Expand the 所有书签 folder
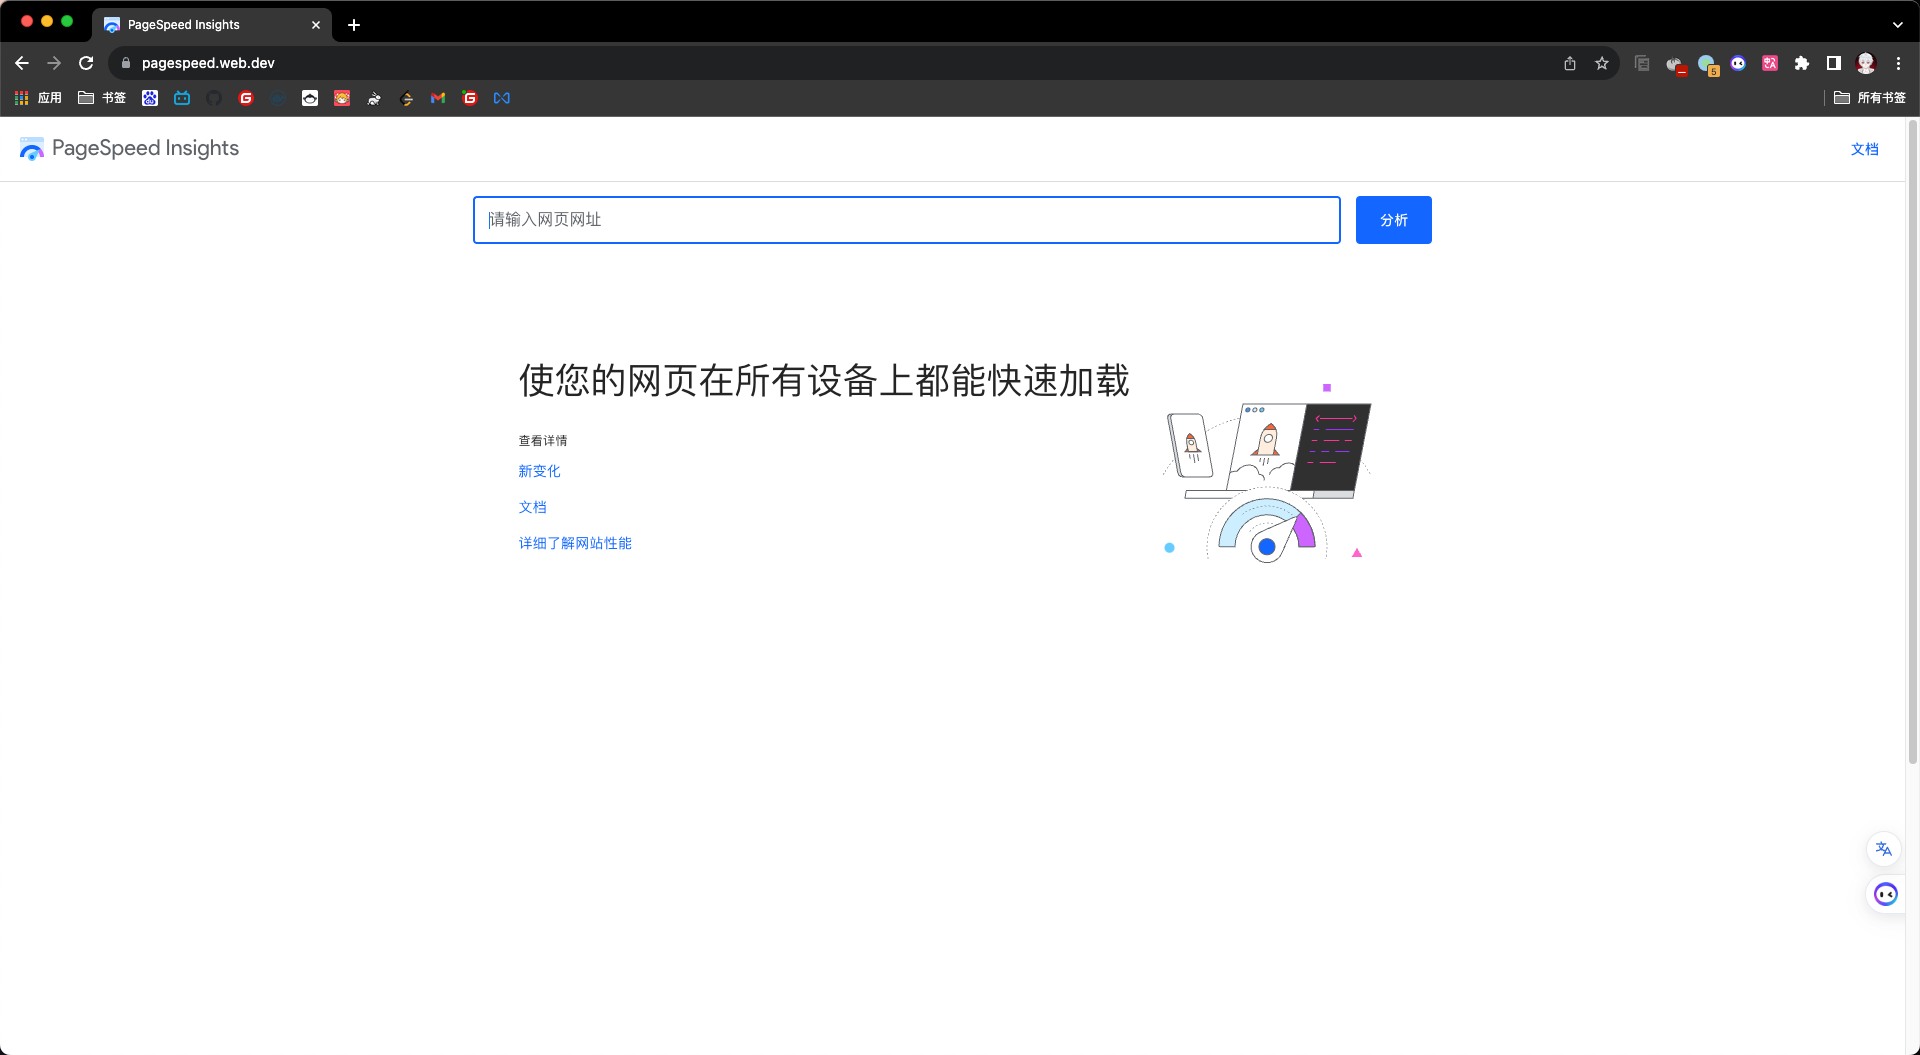This screenshot has width=1920, height=1055. click(1870, 98)
